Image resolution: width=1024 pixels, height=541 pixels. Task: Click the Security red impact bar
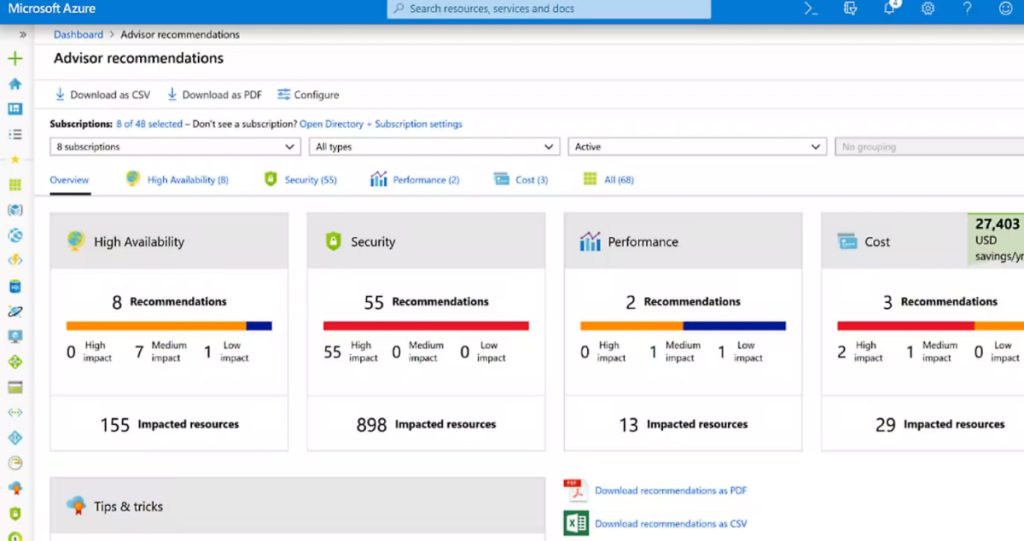point(426,326)
